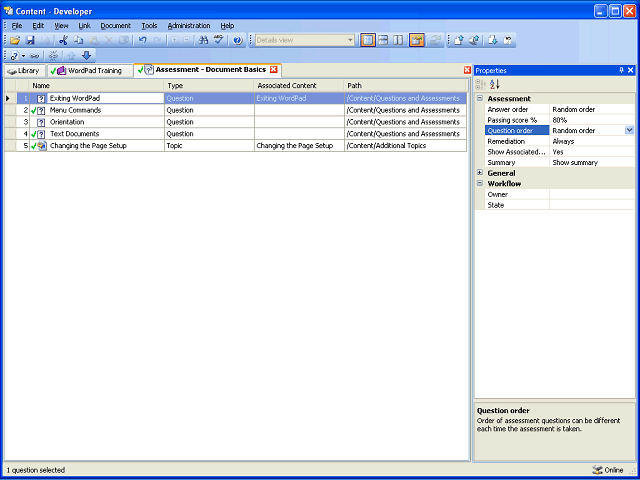Open the new question type dropdown arrow
The image size is (640, 480).
[23, 56]
